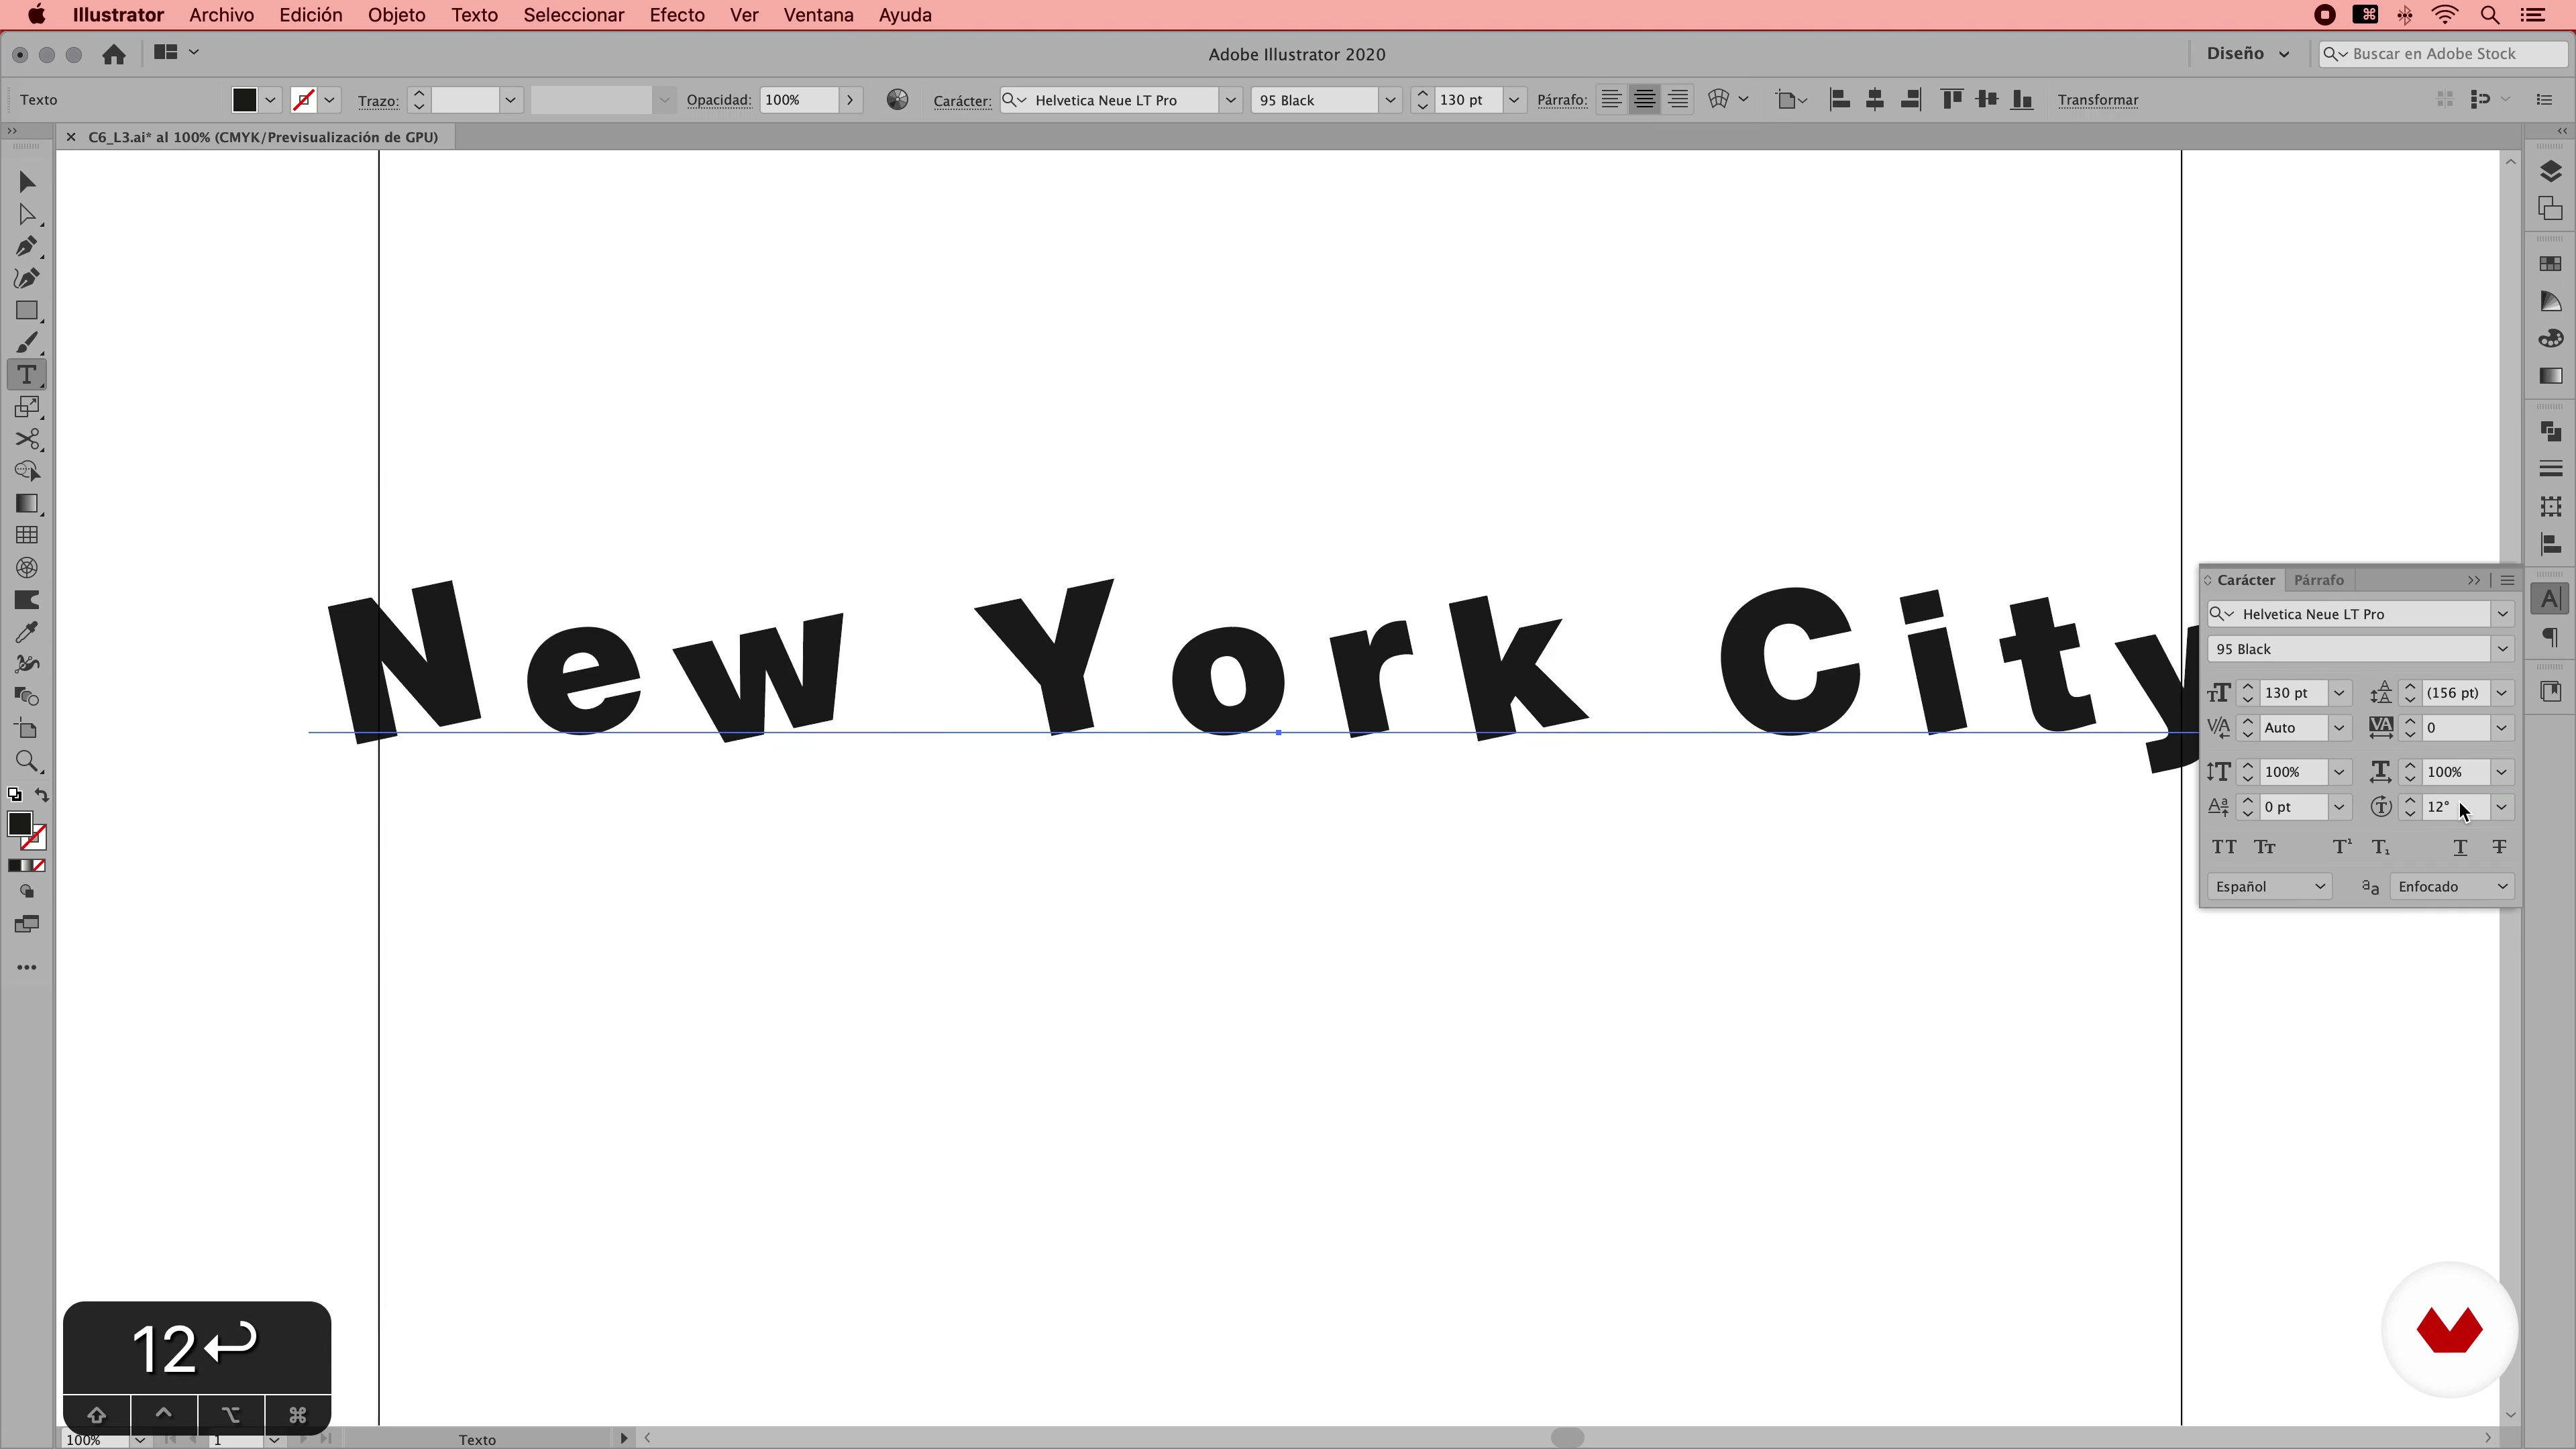Click the black fill box in toolbar
The height and width of the screenshot is (1449, 2576).
click(19, 824)
